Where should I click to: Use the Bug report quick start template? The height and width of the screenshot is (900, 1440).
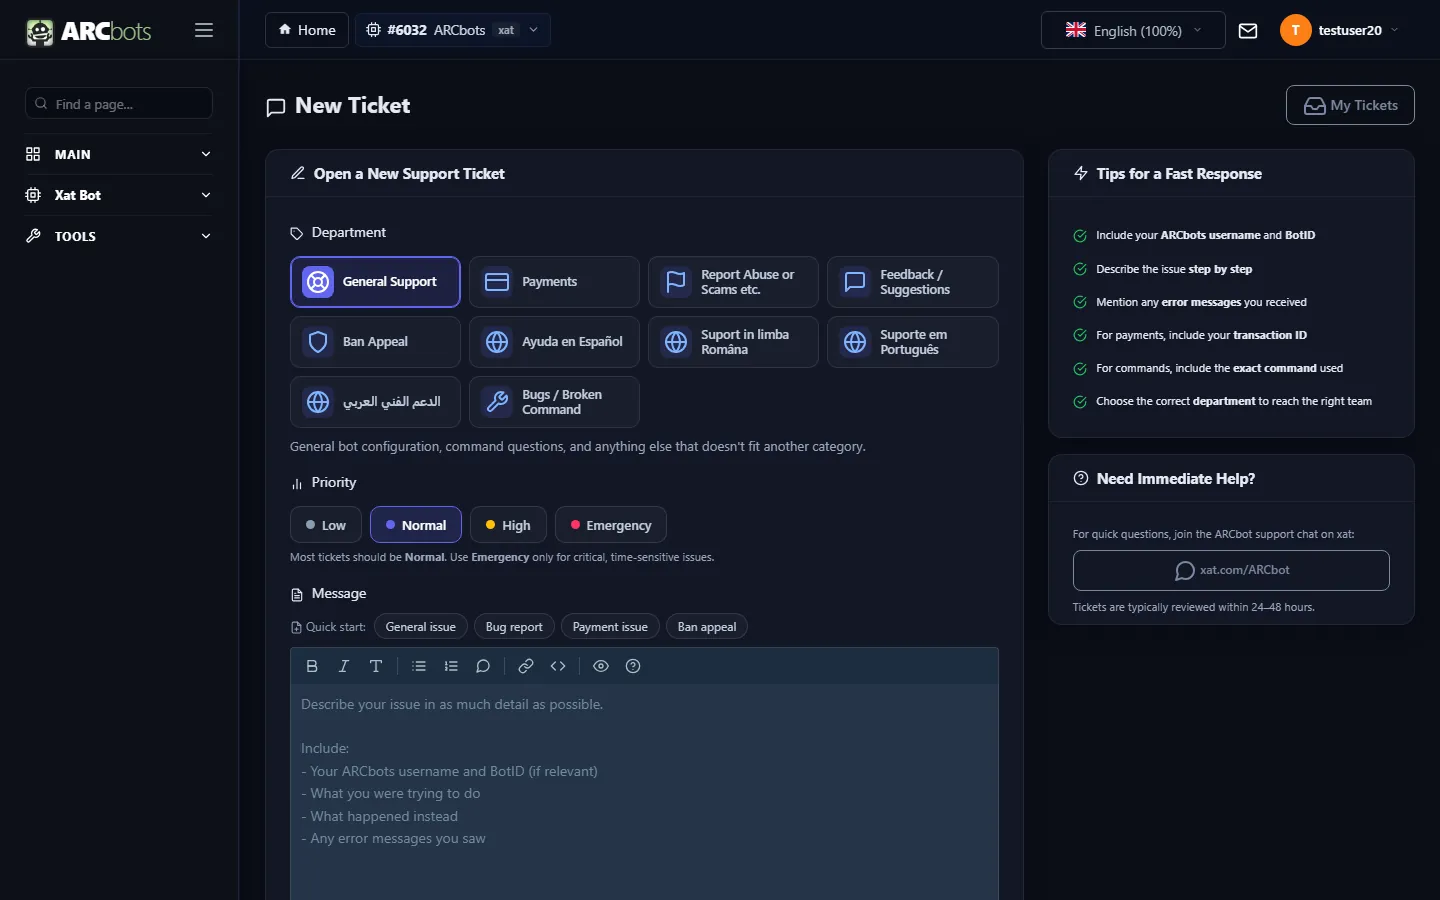(x=514, y=627)
